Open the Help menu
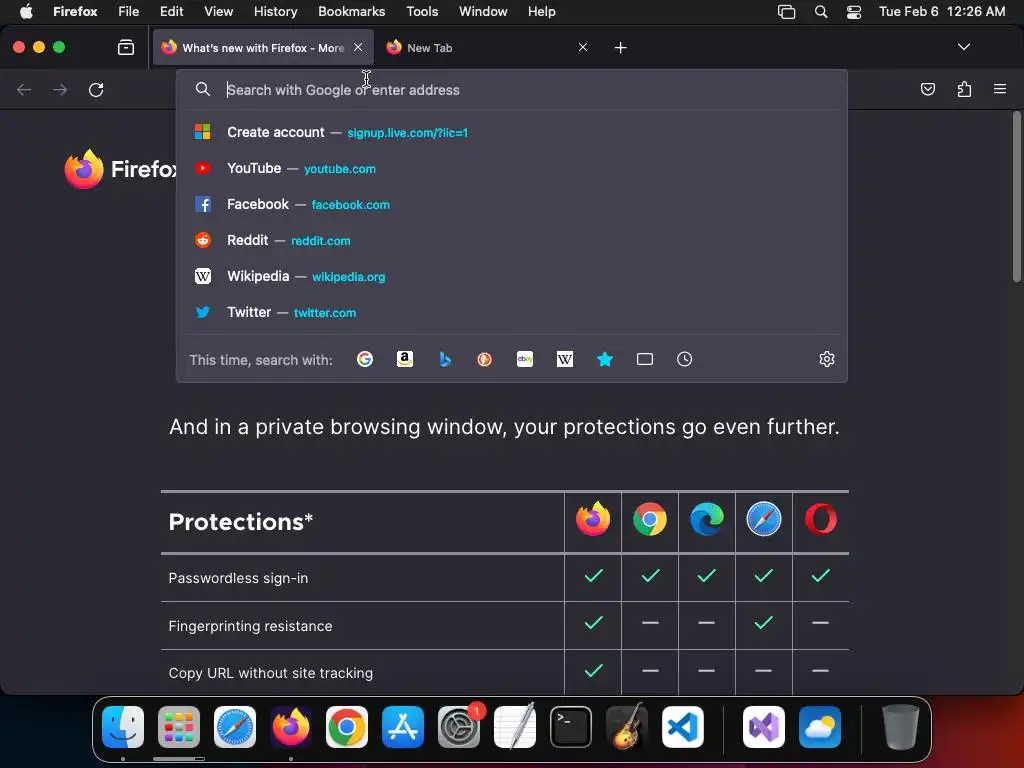 pyautogui.click(x=541, y=12)
